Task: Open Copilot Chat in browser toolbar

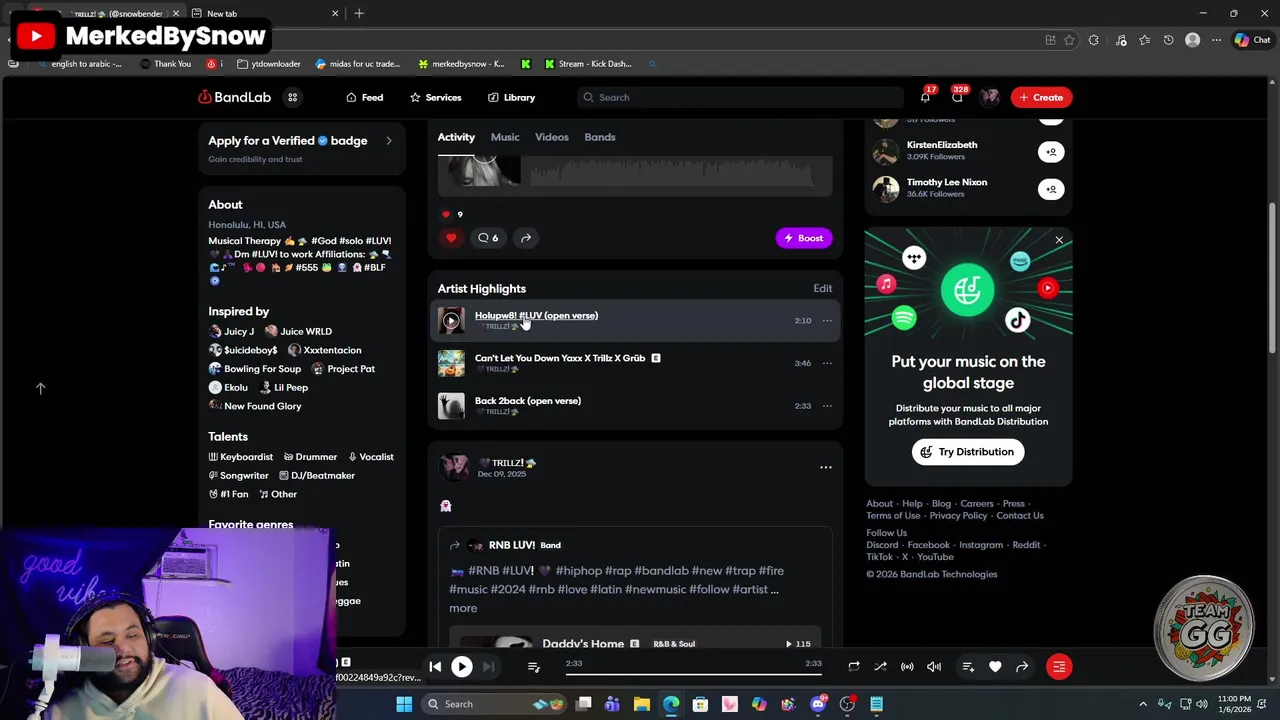Action: (x=1252, y=40)
